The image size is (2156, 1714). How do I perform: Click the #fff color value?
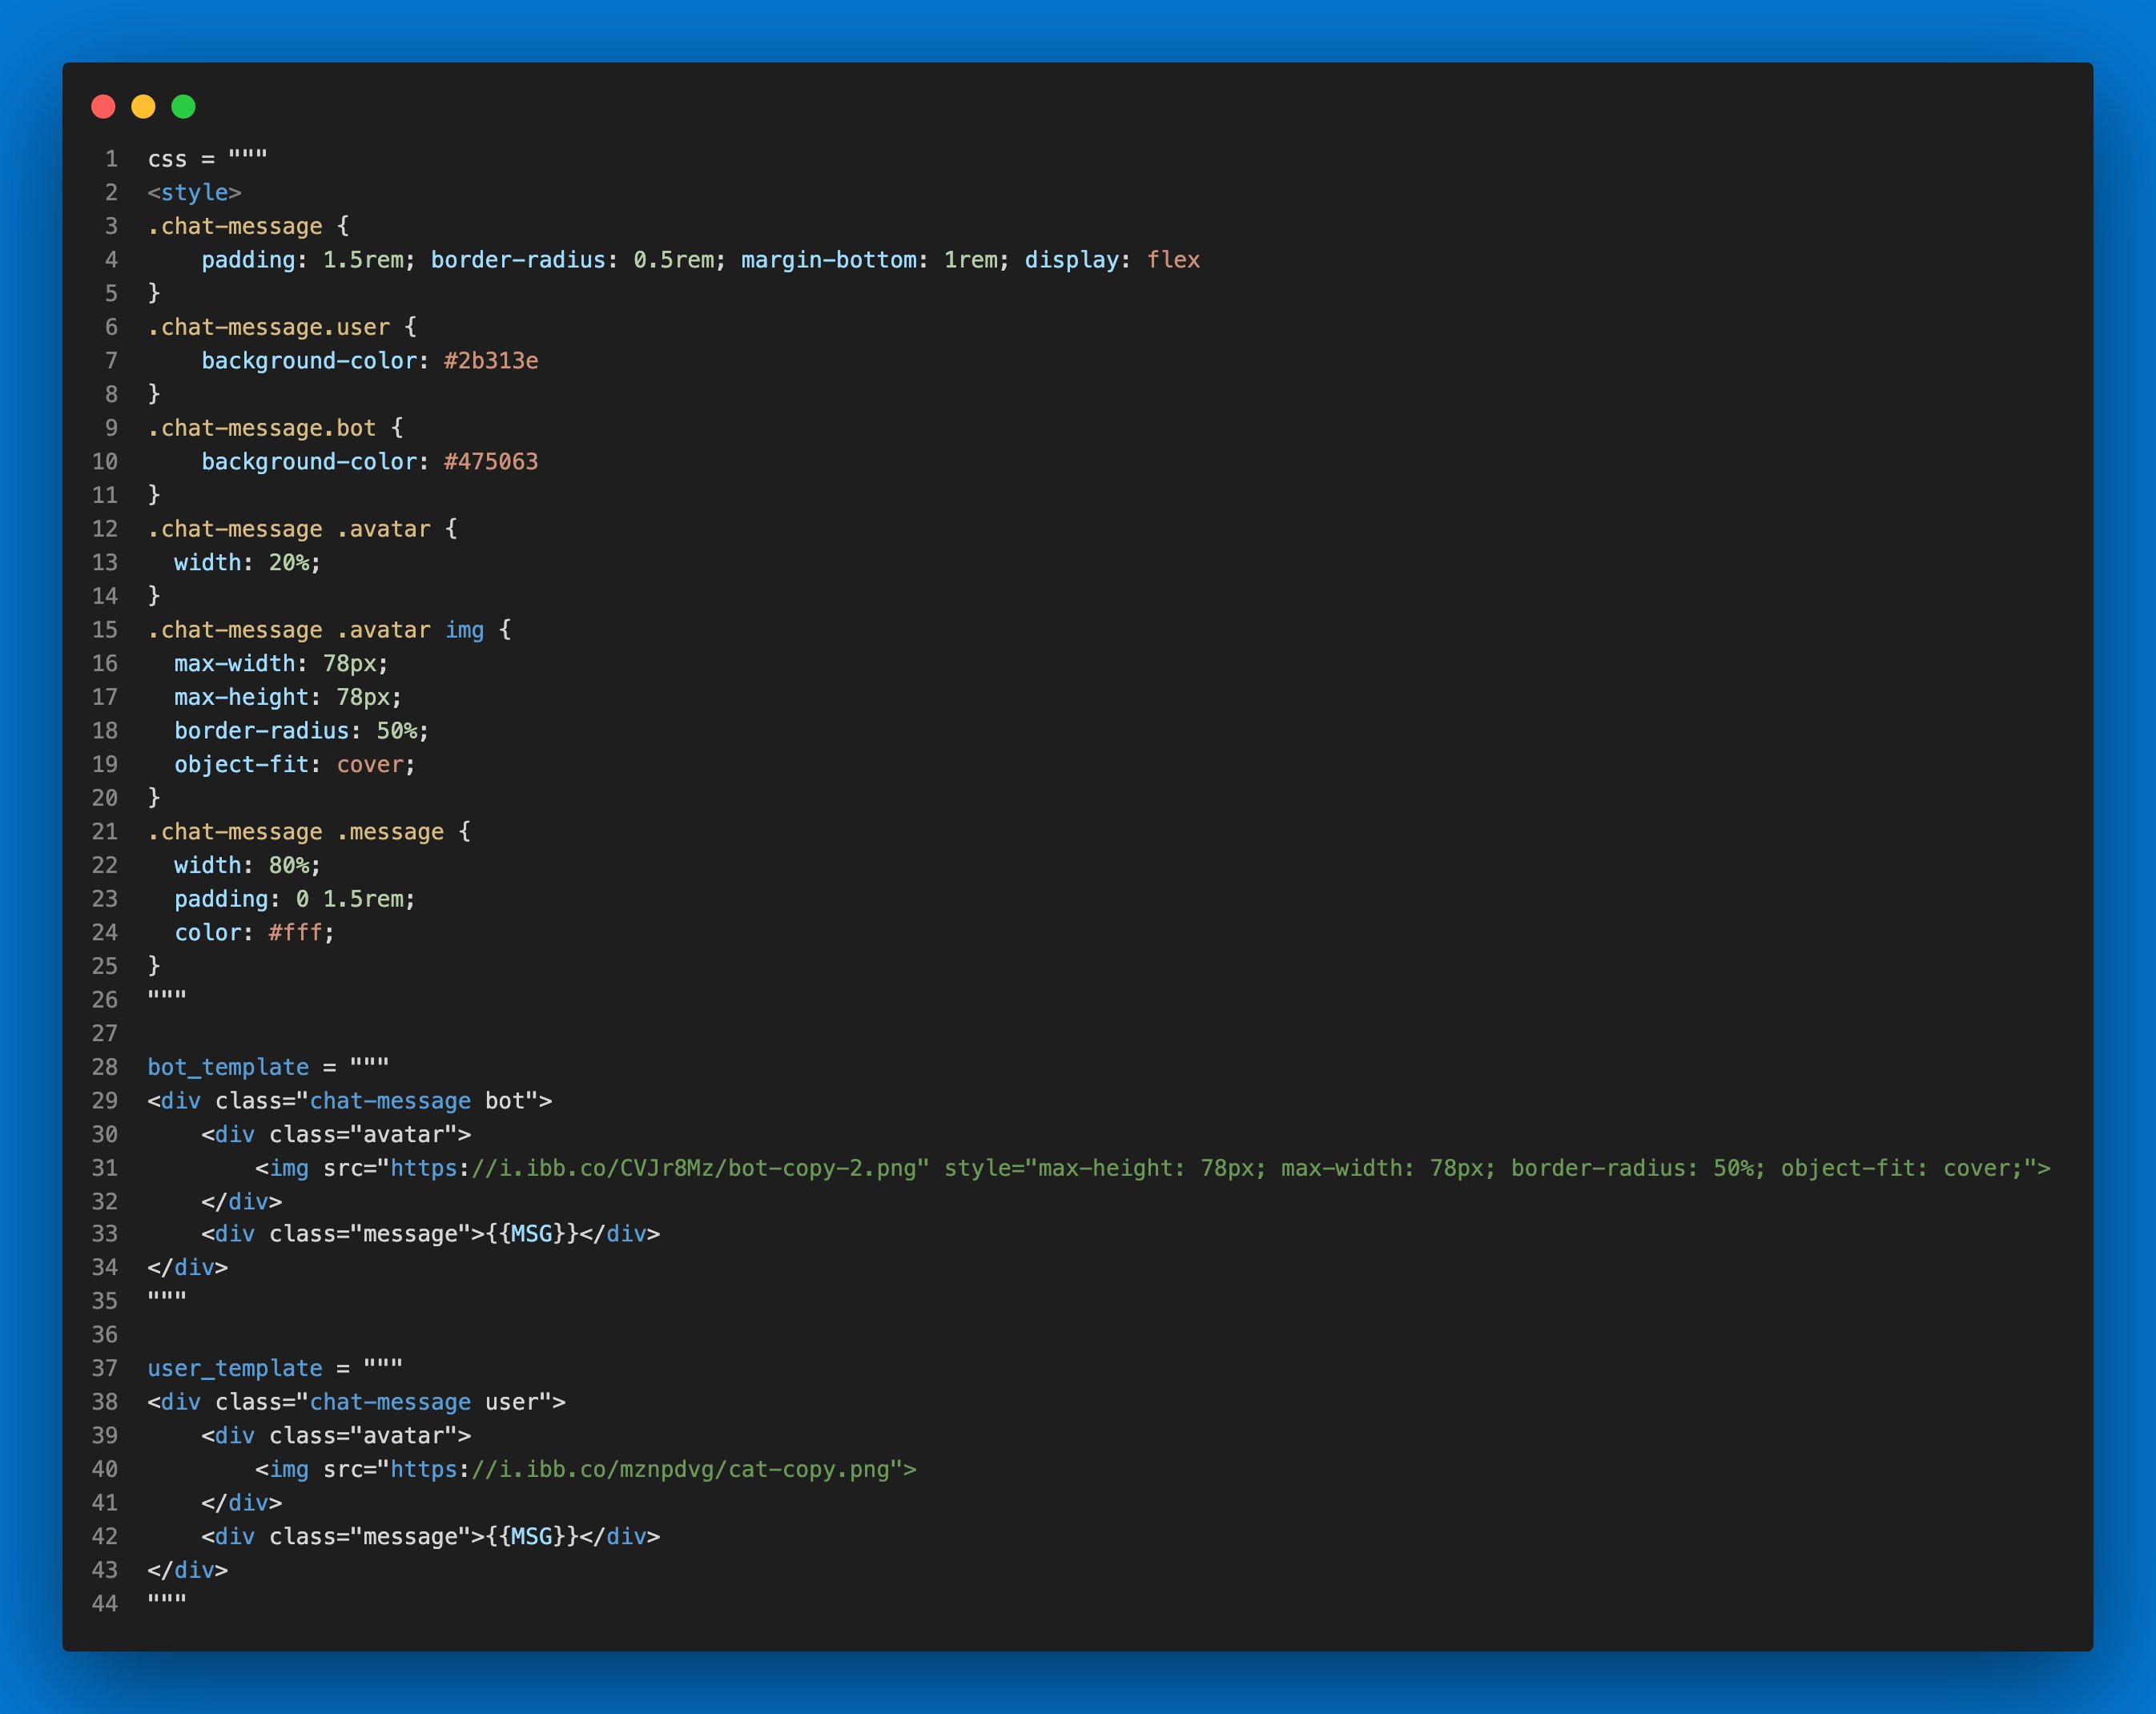pos(295,933)
